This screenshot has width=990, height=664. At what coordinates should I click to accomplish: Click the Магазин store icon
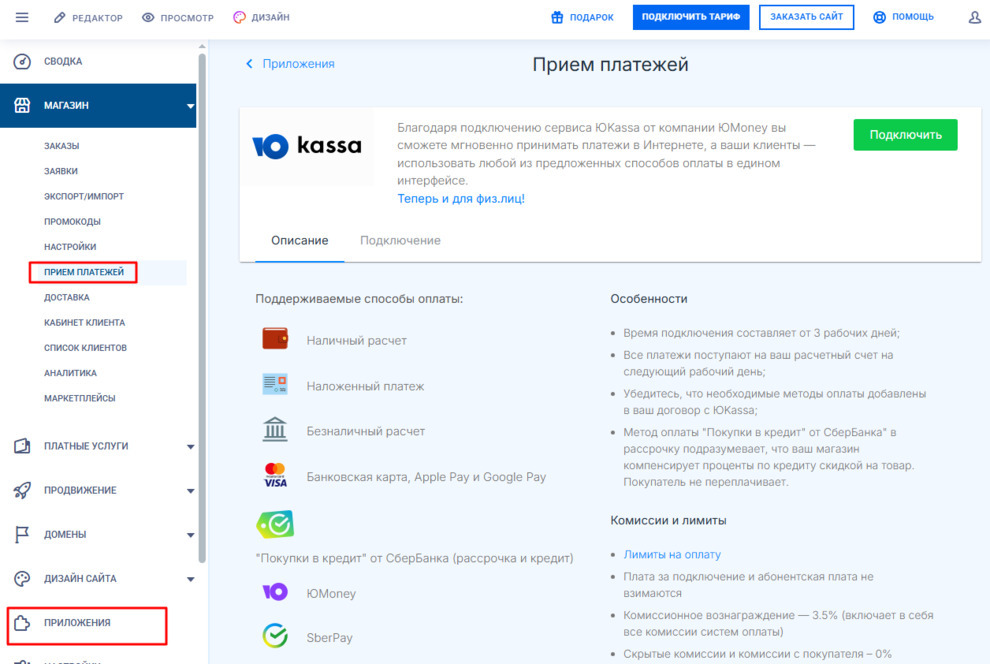pos(22,105)
